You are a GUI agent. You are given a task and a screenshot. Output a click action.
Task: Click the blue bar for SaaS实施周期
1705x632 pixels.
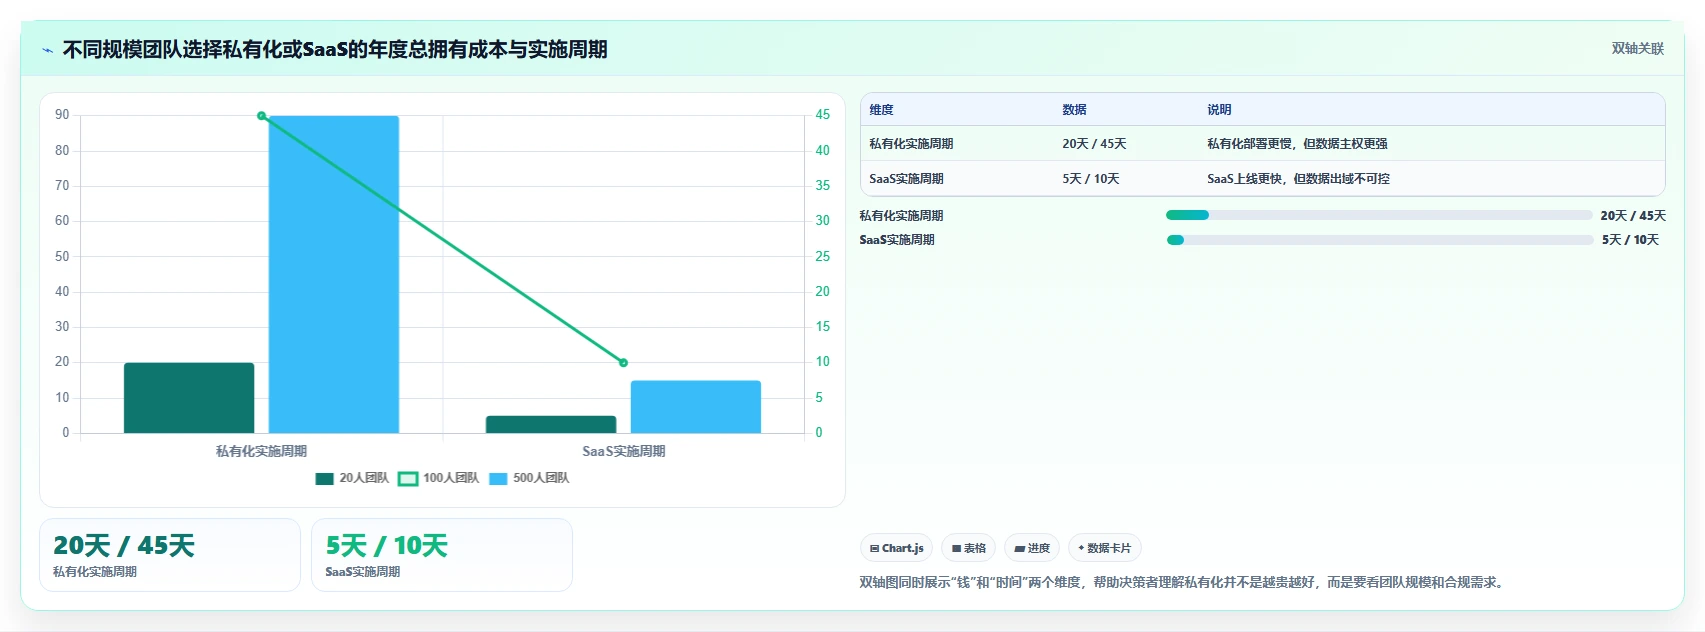click(x=696, y=407)
